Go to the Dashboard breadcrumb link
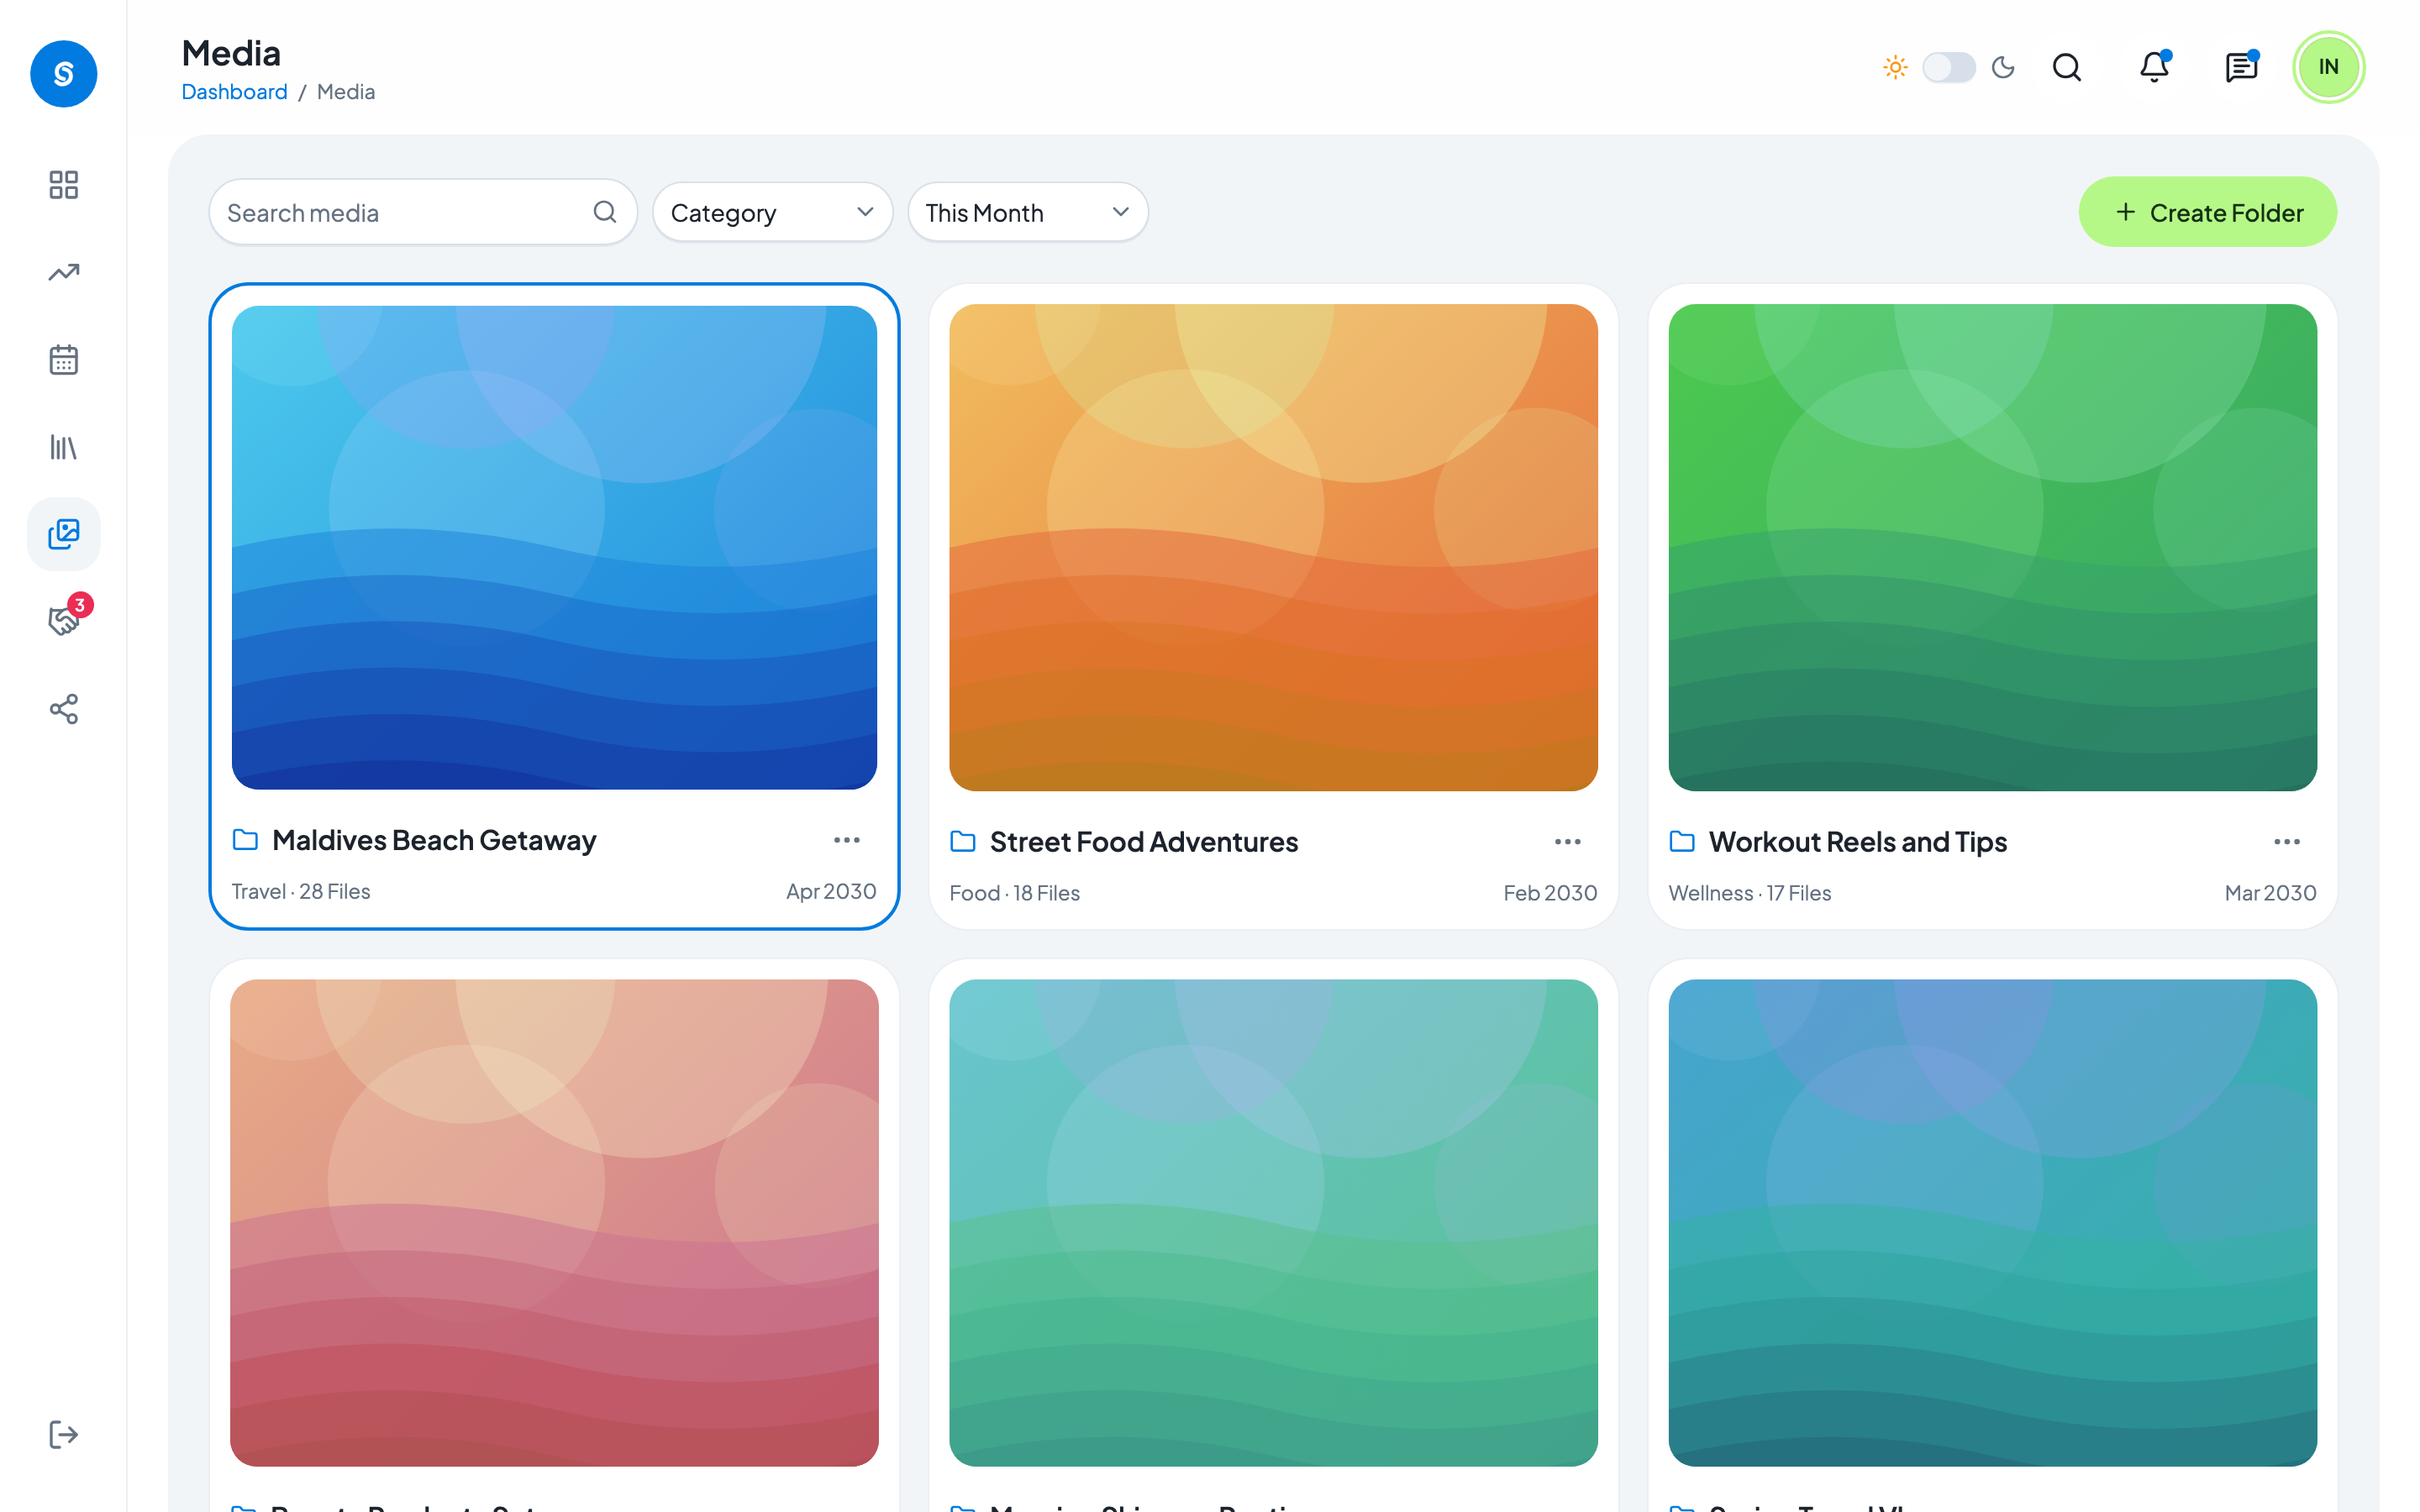Screen dimensions: 2420x1512 (x=234, y=91)
